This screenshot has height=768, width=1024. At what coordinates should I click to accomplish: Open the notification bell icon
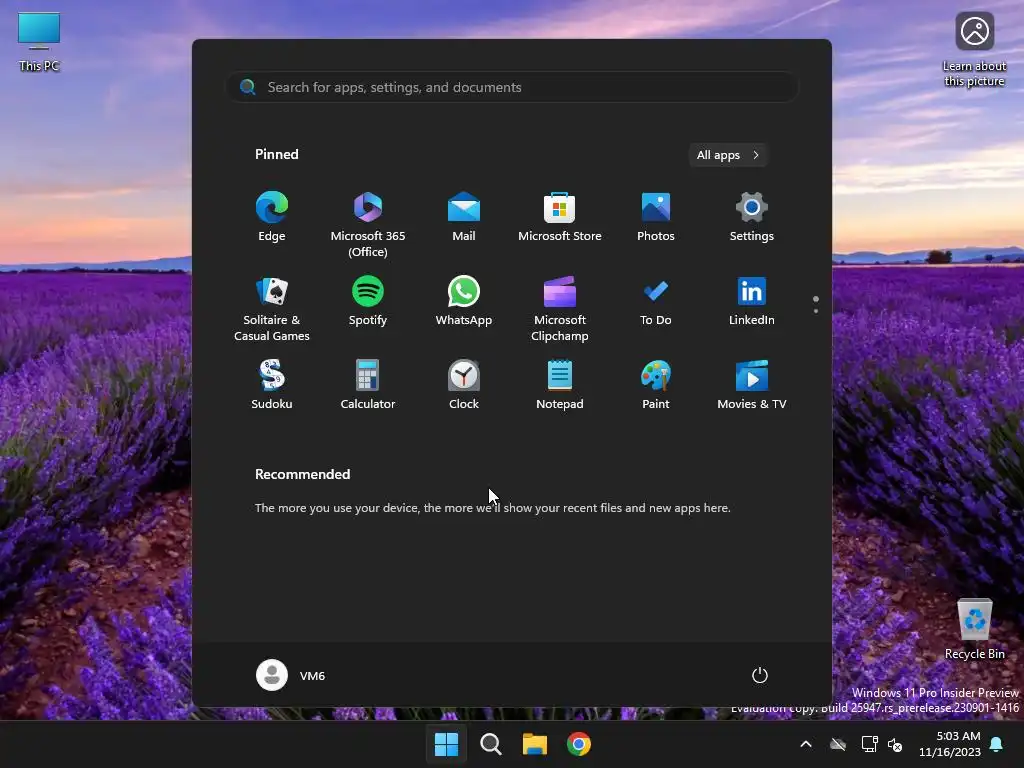tap(997, 744)
